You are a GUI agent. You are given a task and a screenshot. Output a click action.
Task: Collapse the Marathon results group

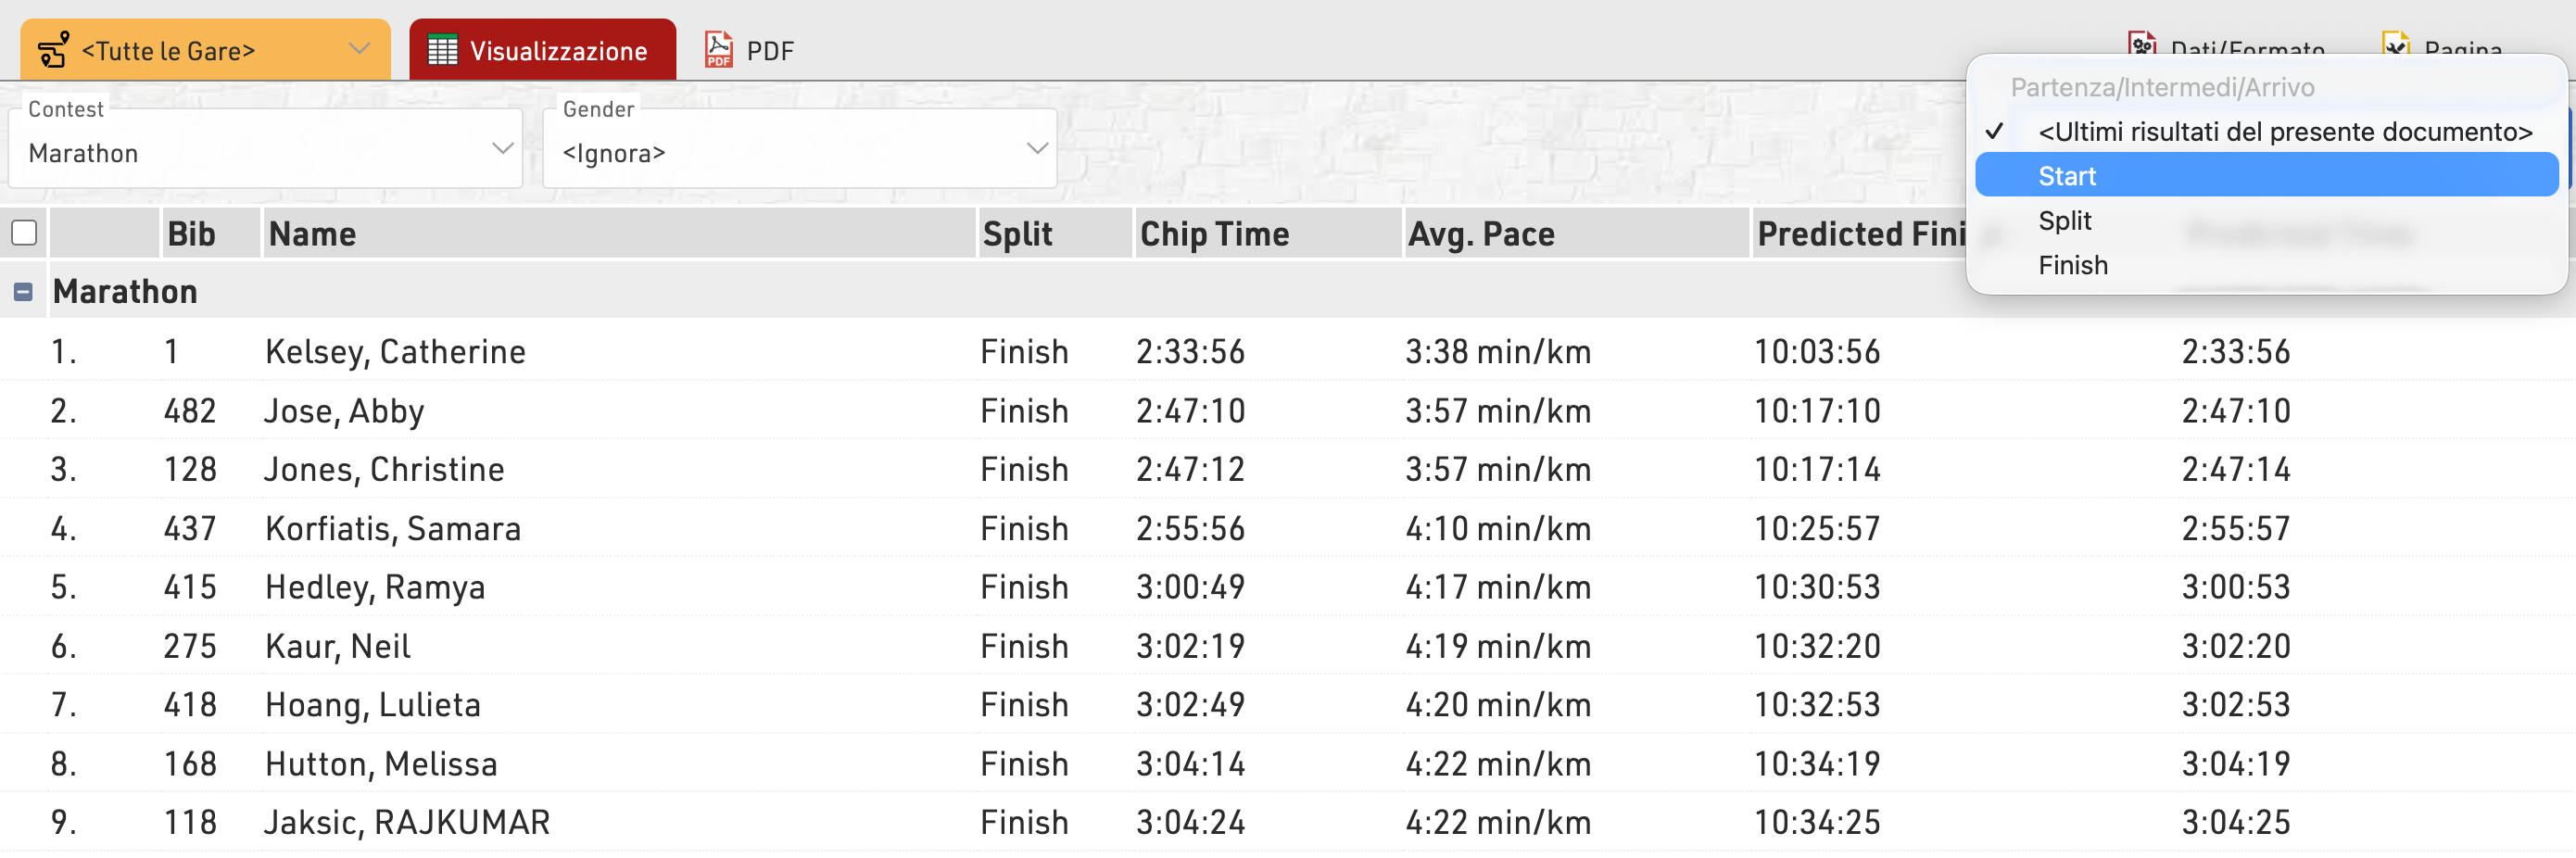pos(23,292)
